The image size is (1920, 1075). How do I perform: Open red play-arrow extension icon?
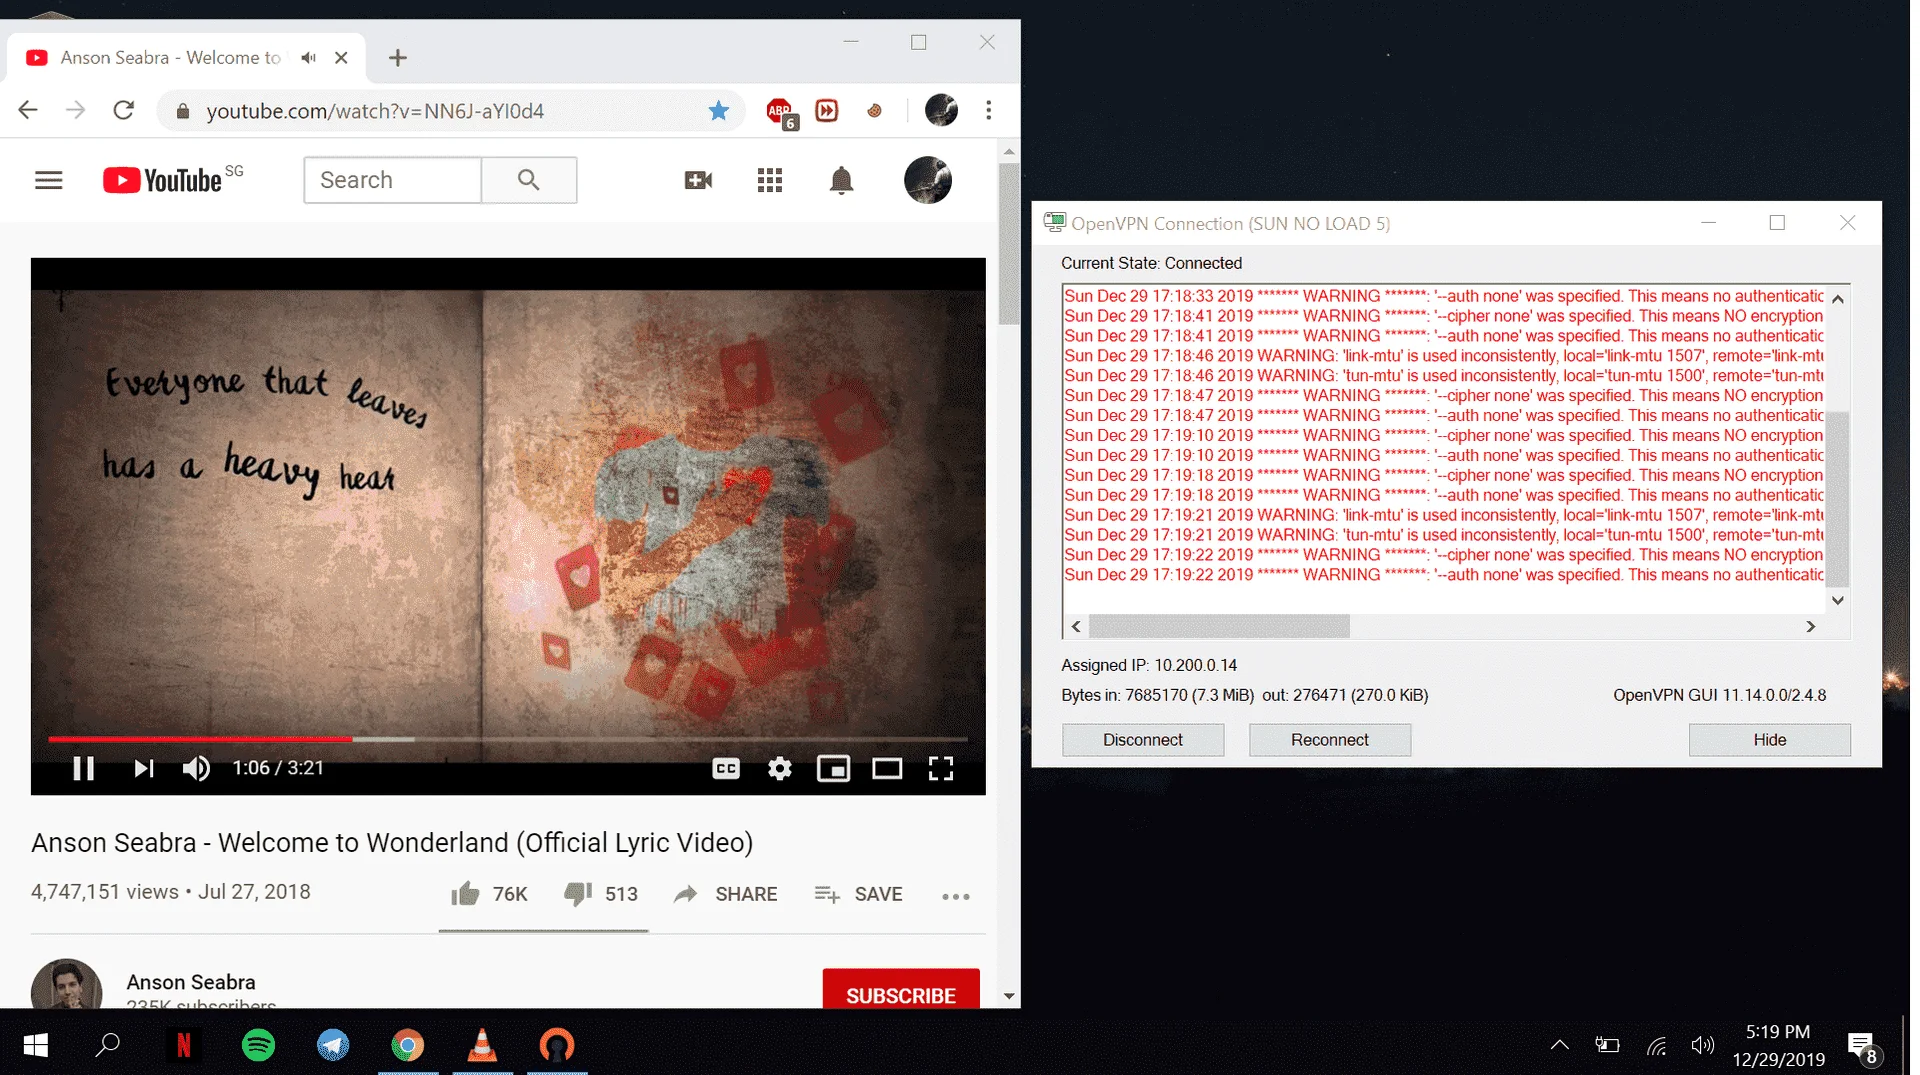(827, 111)
